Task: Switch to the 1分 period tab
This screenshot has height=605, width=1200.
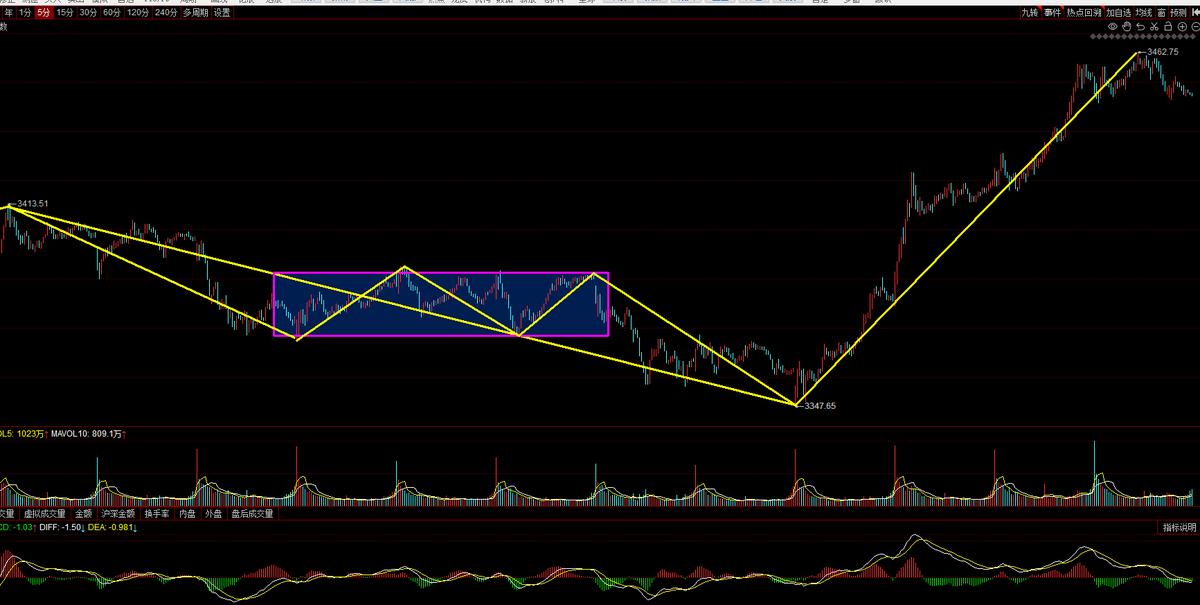Action: [x=24, y=13]
